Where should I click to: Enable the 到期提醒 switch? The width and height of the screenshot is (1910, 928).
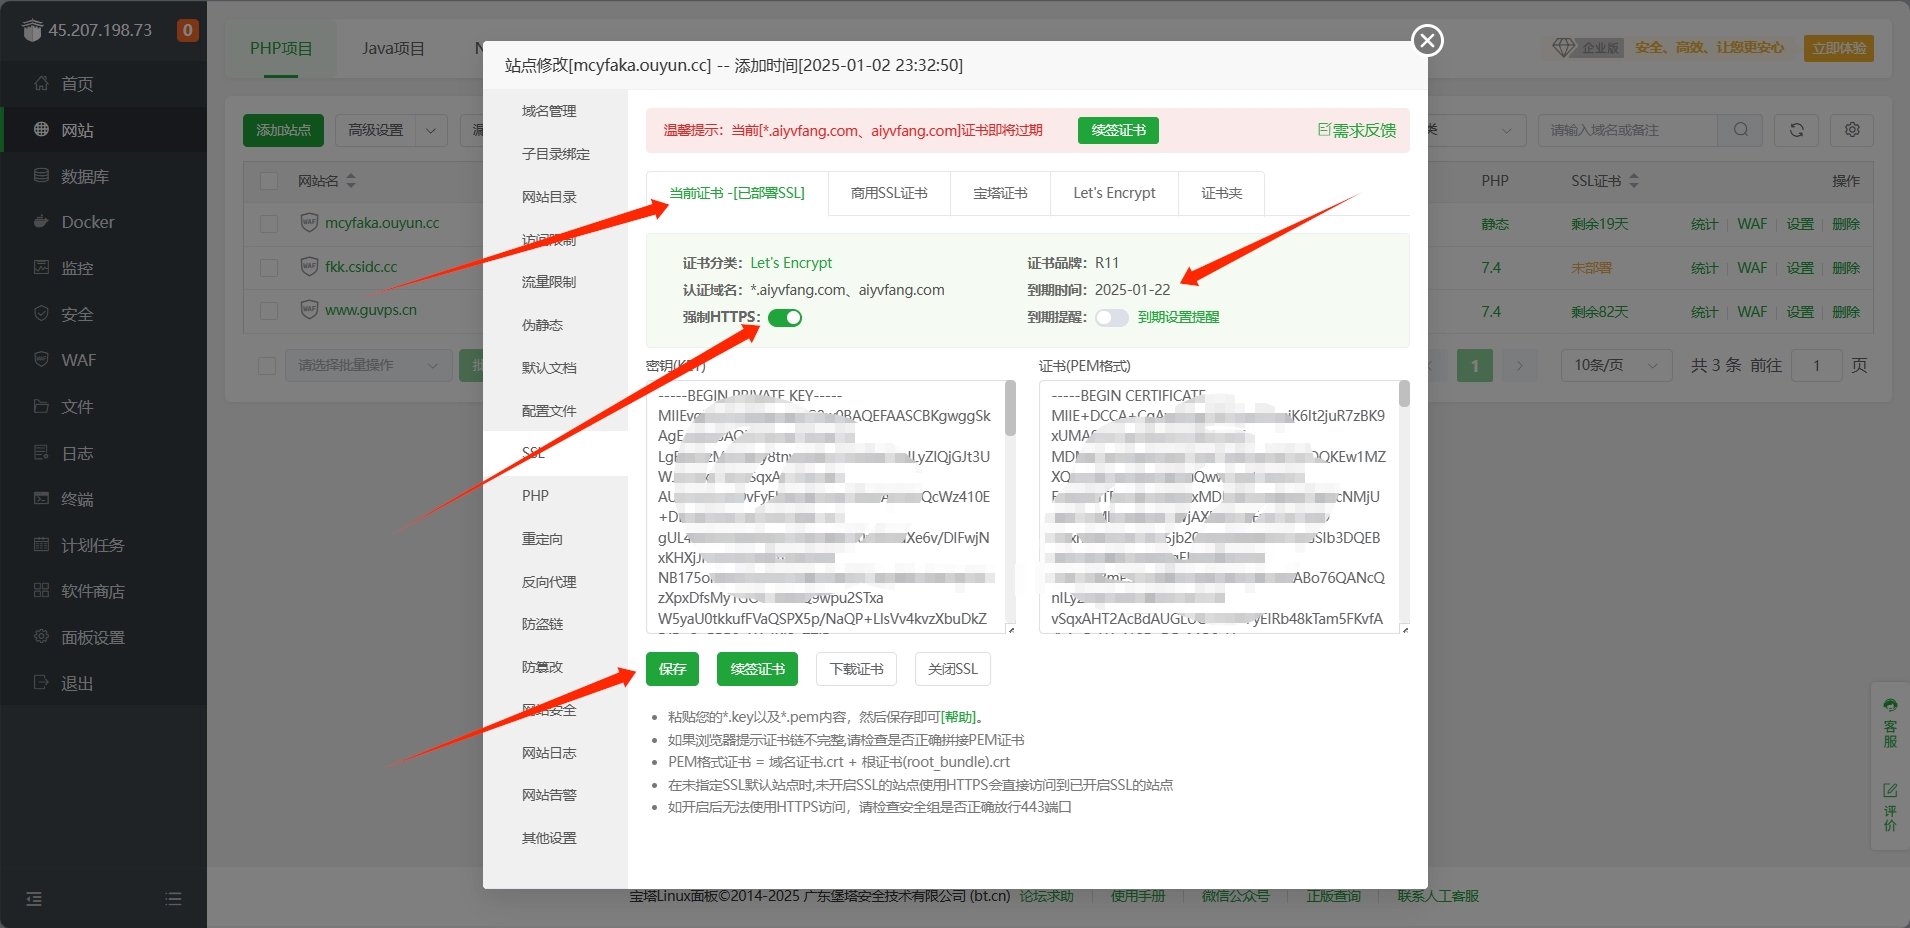[x=1111, y=318]
